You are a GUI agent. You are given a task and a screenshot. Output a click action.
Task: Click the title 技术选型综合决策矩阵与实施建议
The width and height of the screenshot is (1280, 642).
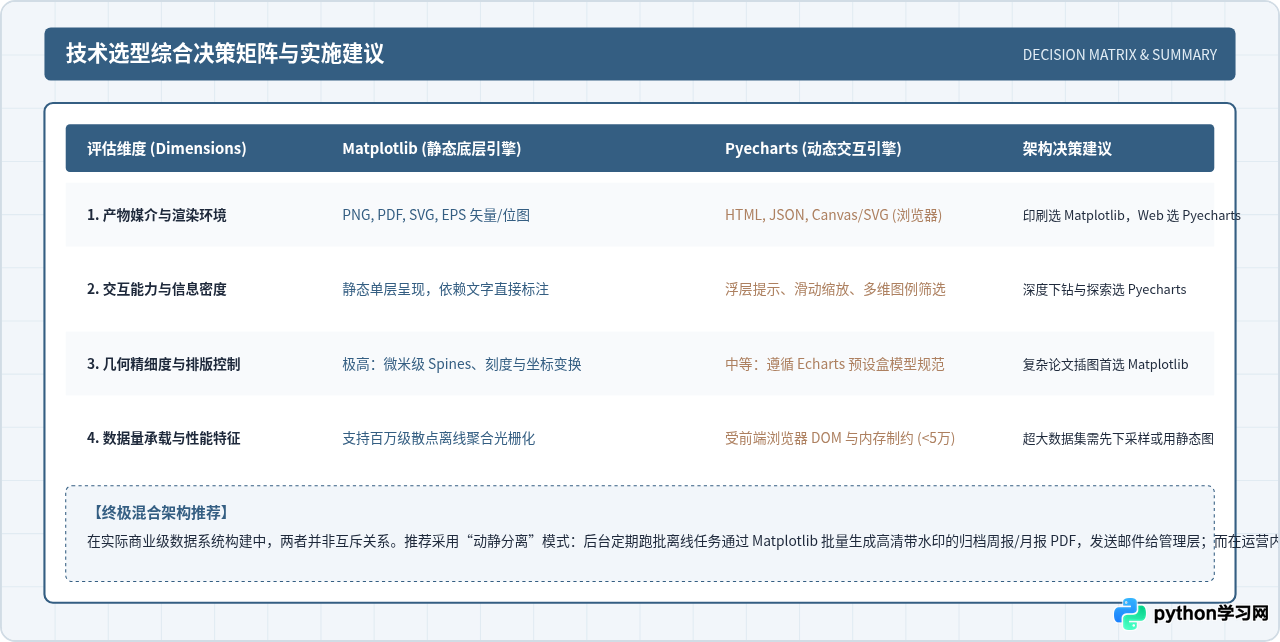click(x=225, y=54)
